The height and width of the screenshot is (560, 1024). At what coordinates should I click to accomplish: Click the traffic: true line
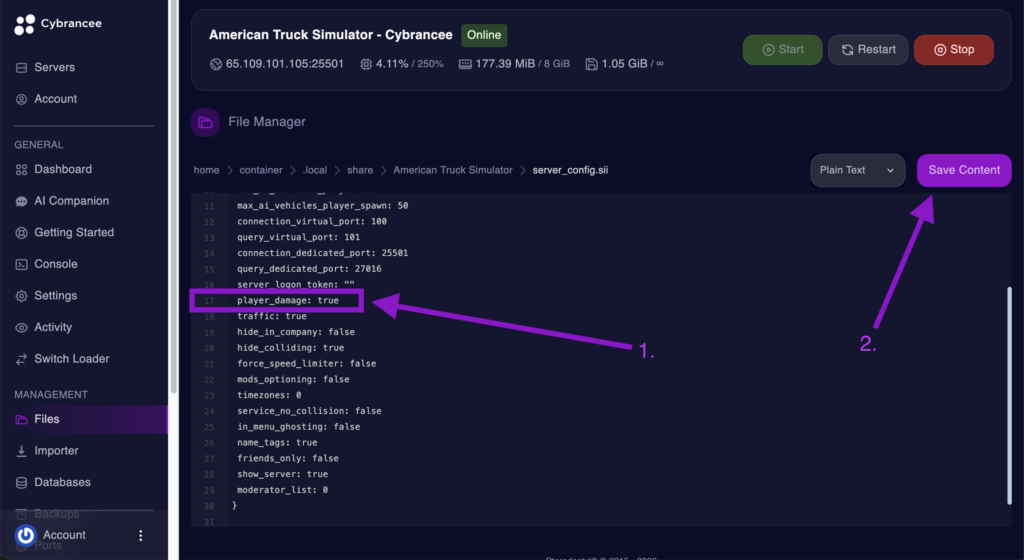(272, 316)
